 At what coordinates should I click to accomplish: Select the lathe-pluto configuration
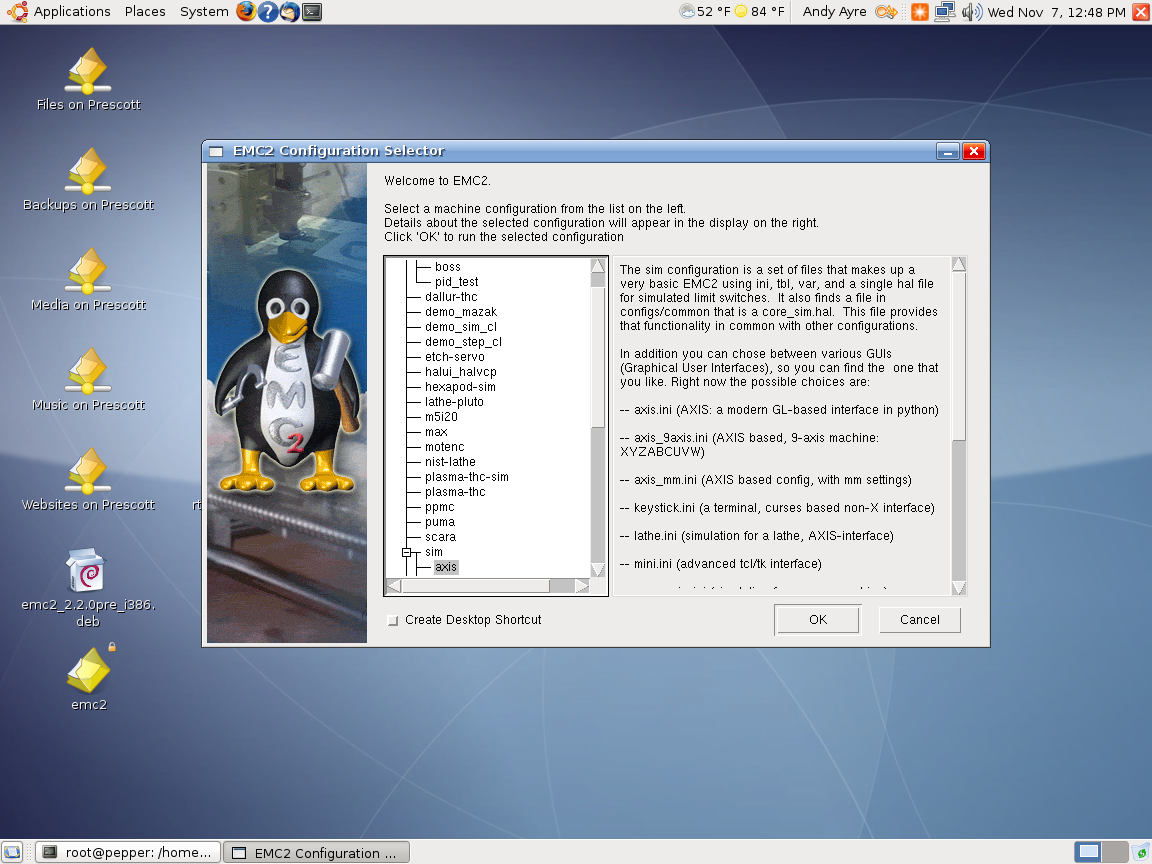click(454, 402)
